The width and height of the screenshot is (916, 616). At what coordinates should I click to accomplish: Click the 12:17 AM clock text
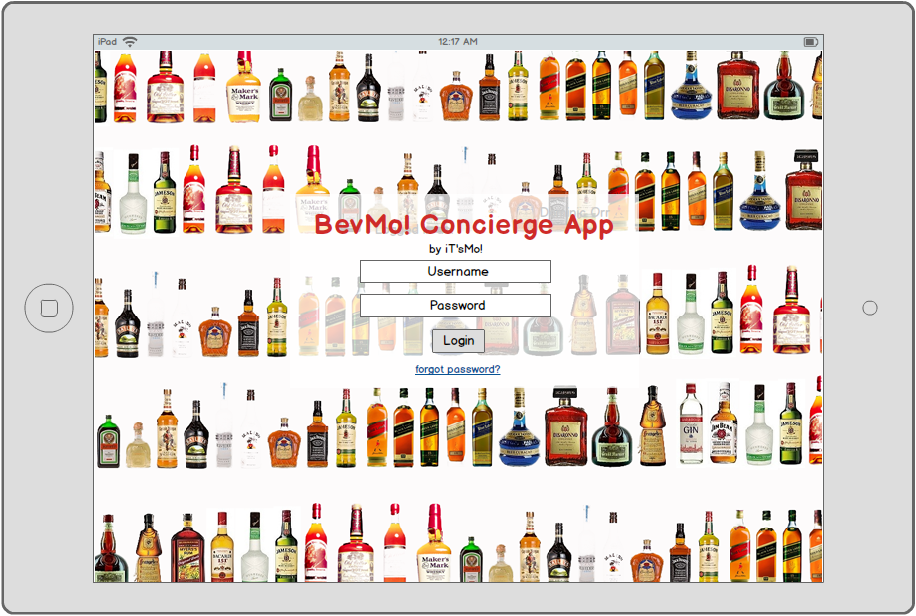coord(457,41)
